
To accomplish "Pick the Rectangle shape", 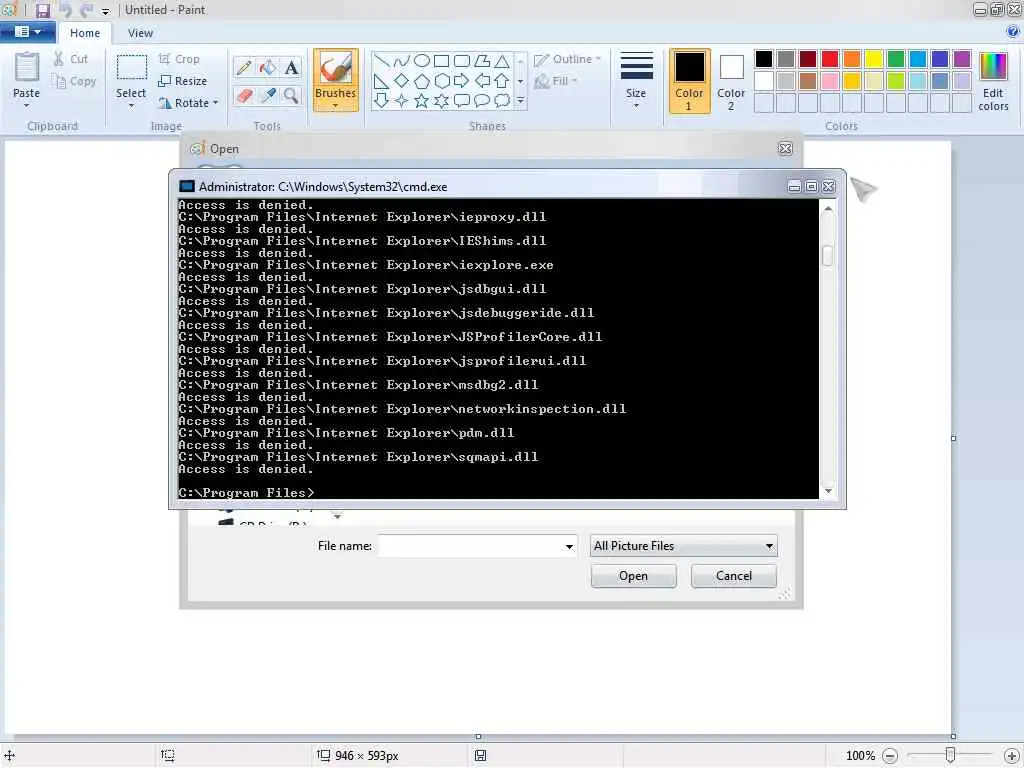I will click(442, 61).
